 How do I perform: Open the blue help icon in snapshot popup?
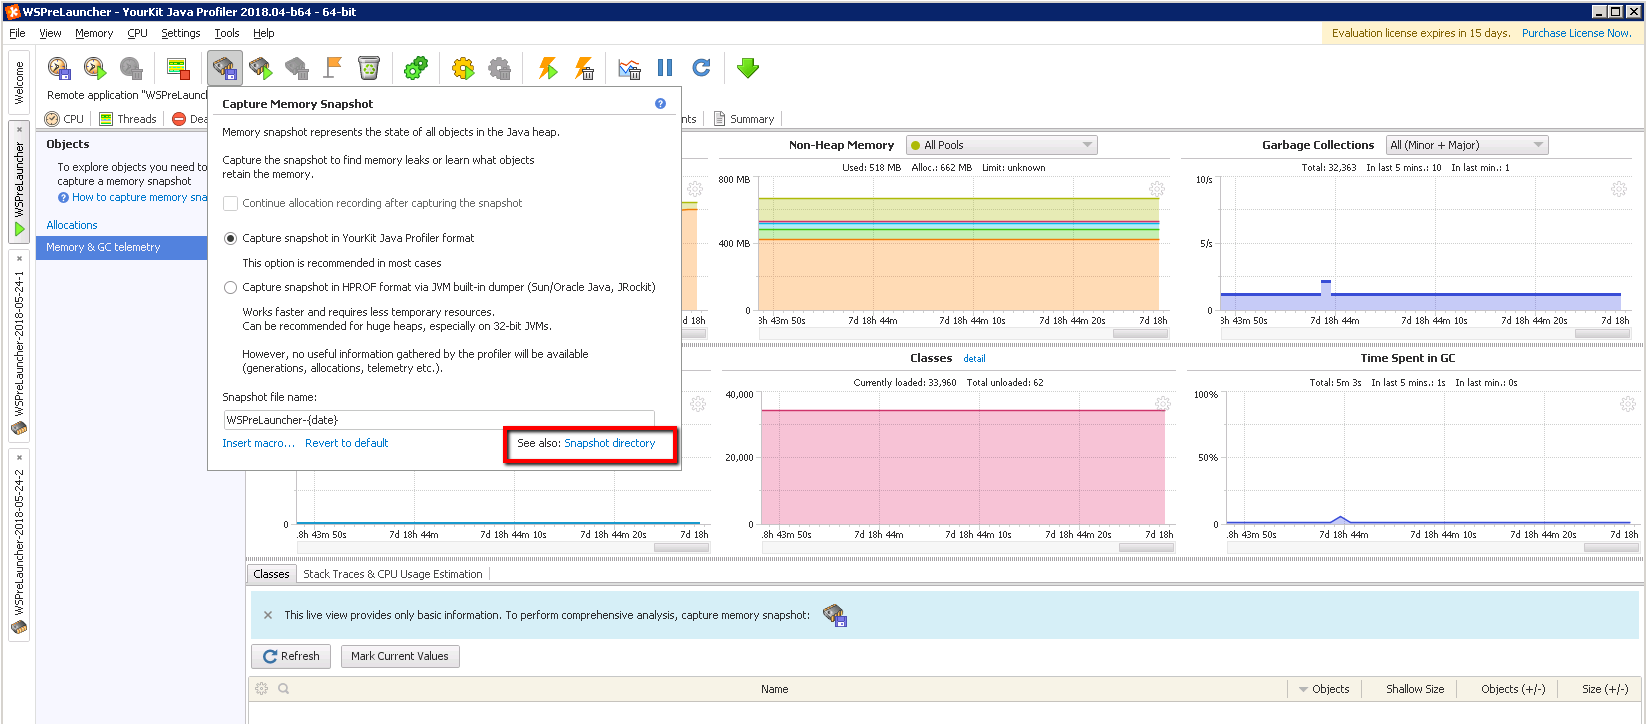[660, 104]
